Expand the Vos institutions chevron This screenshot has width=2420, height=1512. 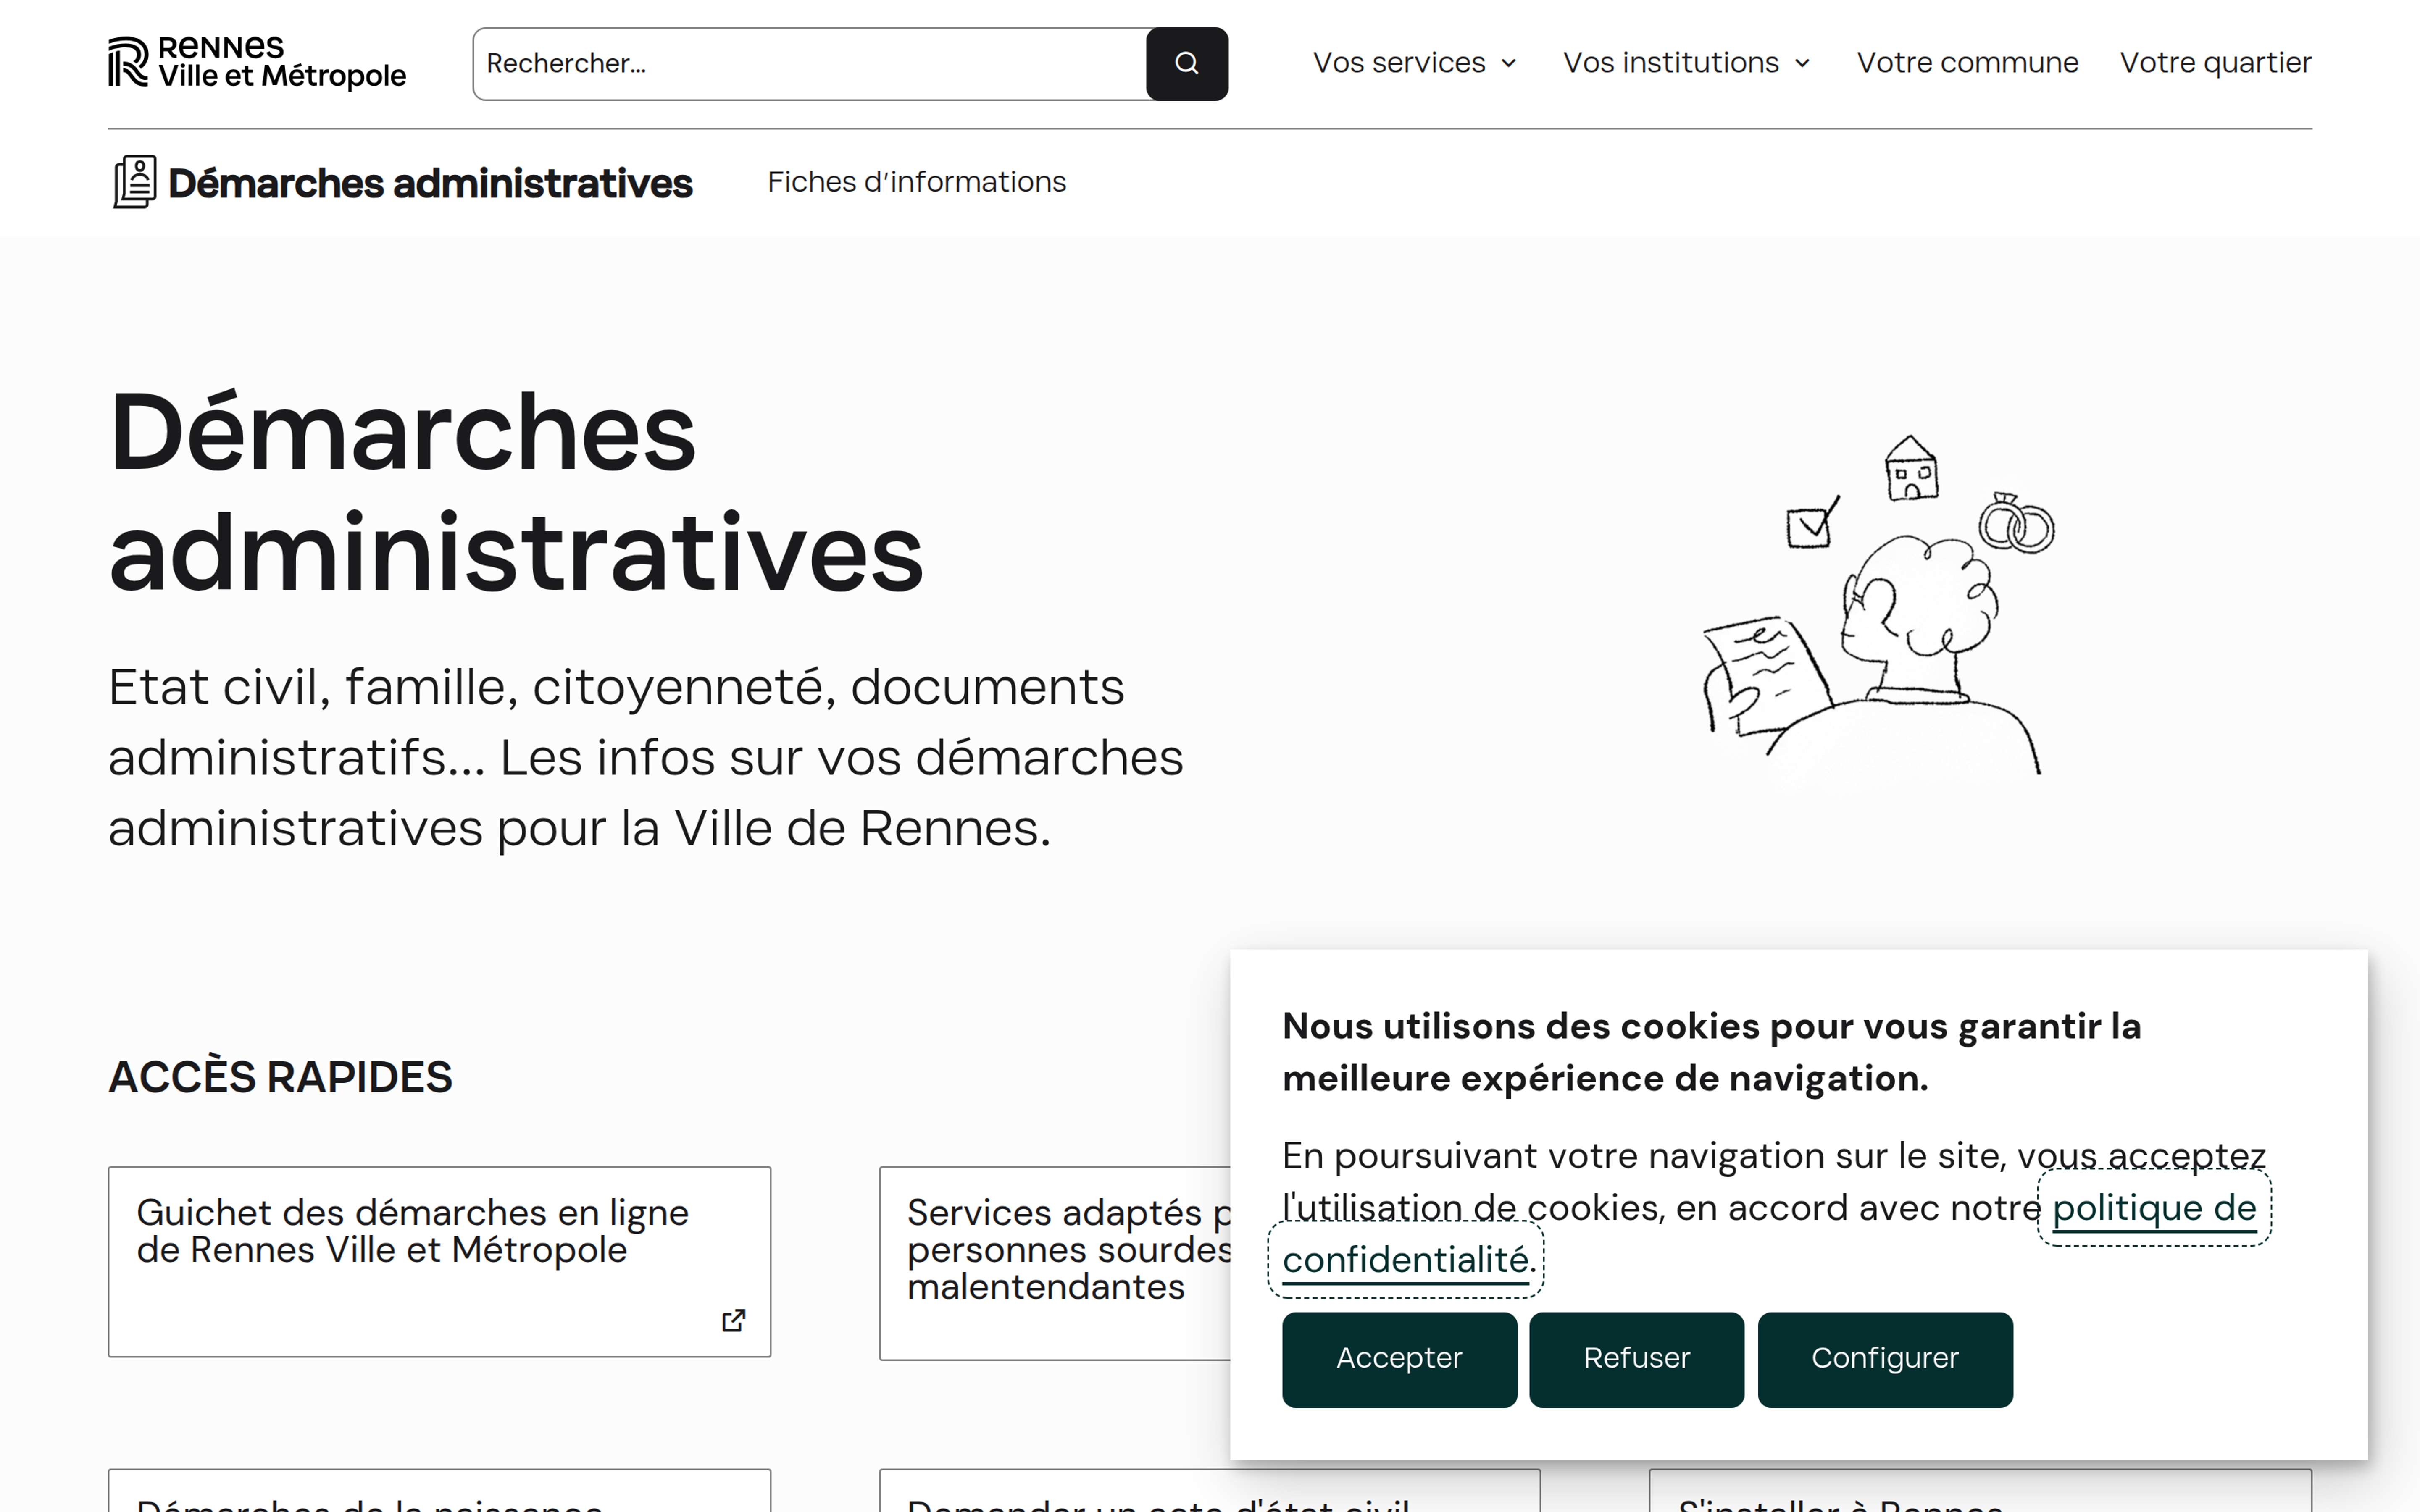click(1802, 63)
